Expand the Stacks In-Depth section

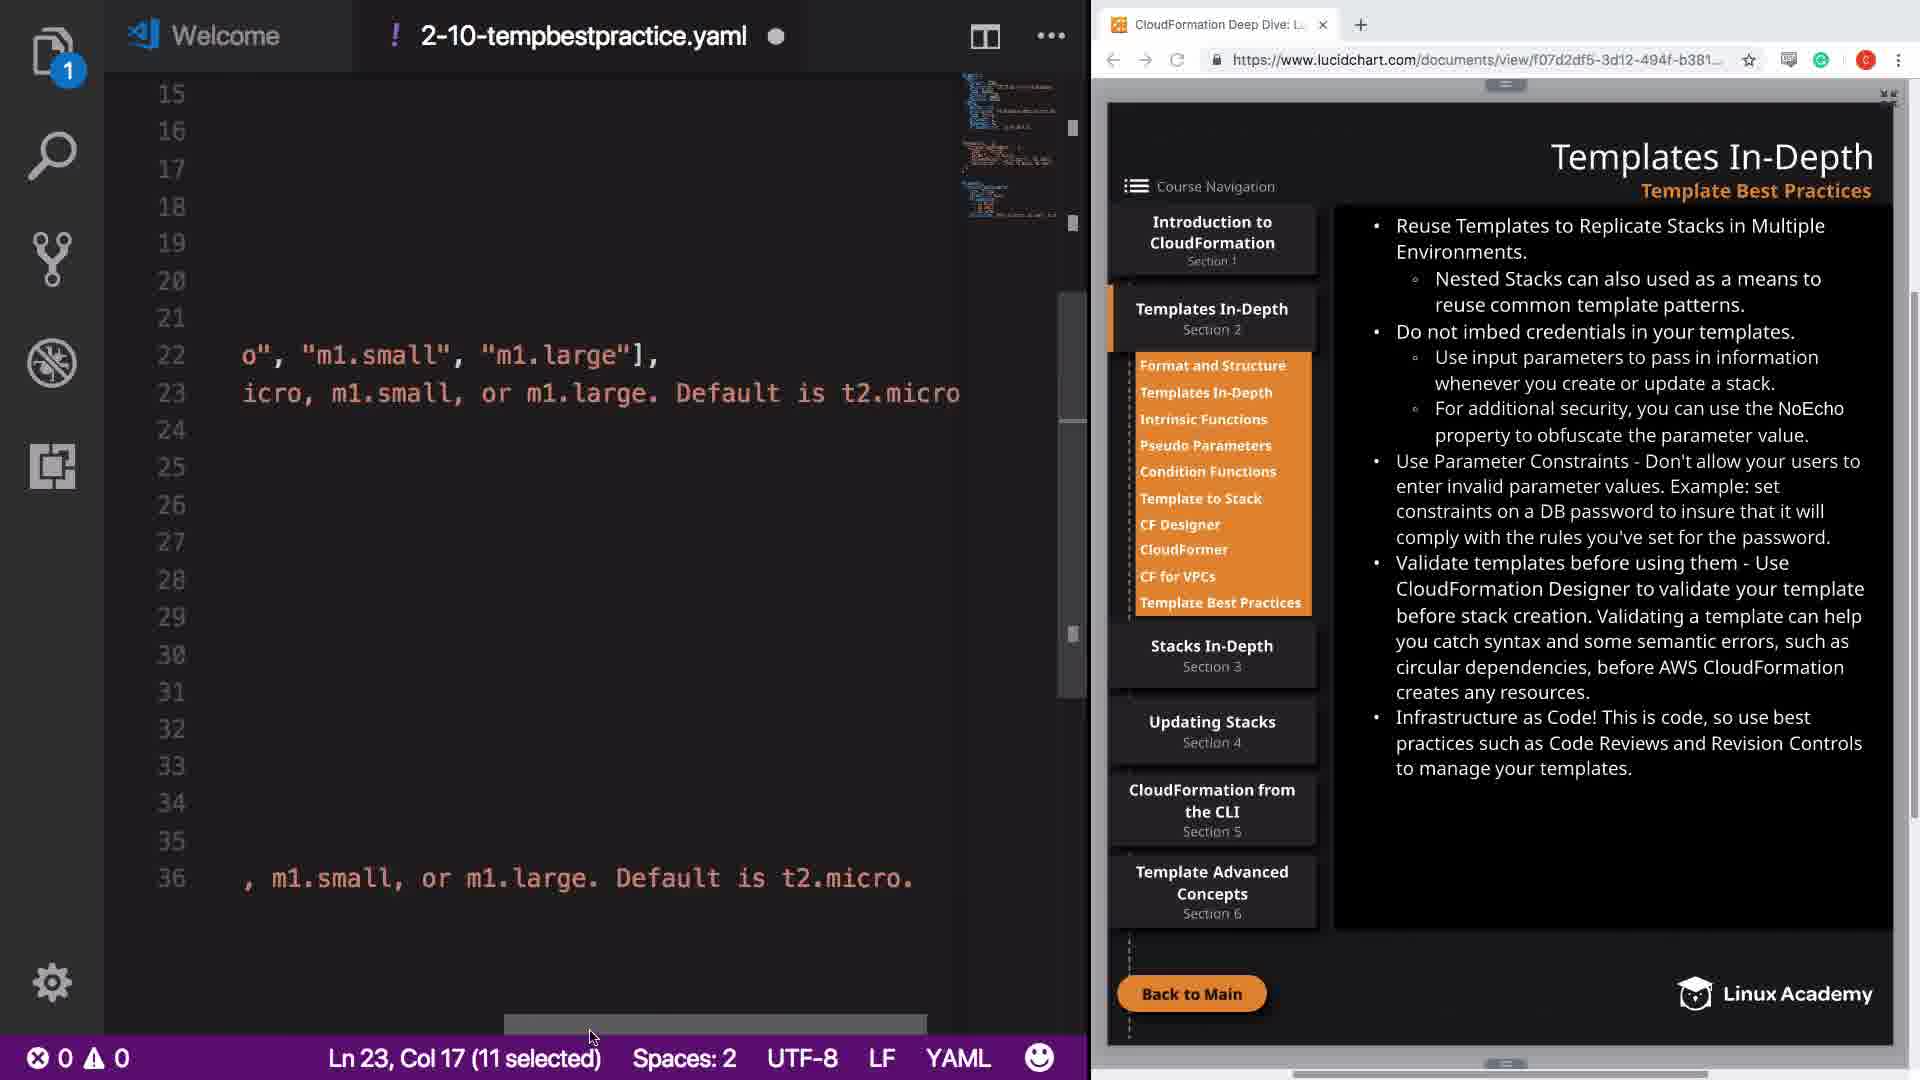pyautogui.click(x=1211, y=655)
